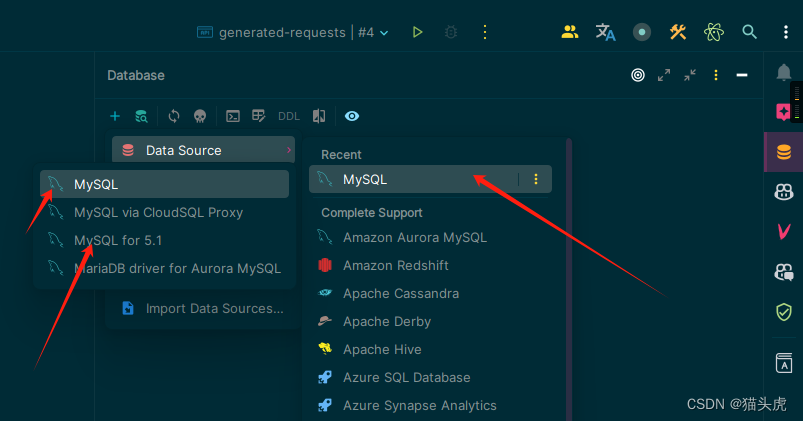This screenshot has width=803, height=421.
Task: Open the Copilot Chat sidebar icon
Action: tap(784, 271)
